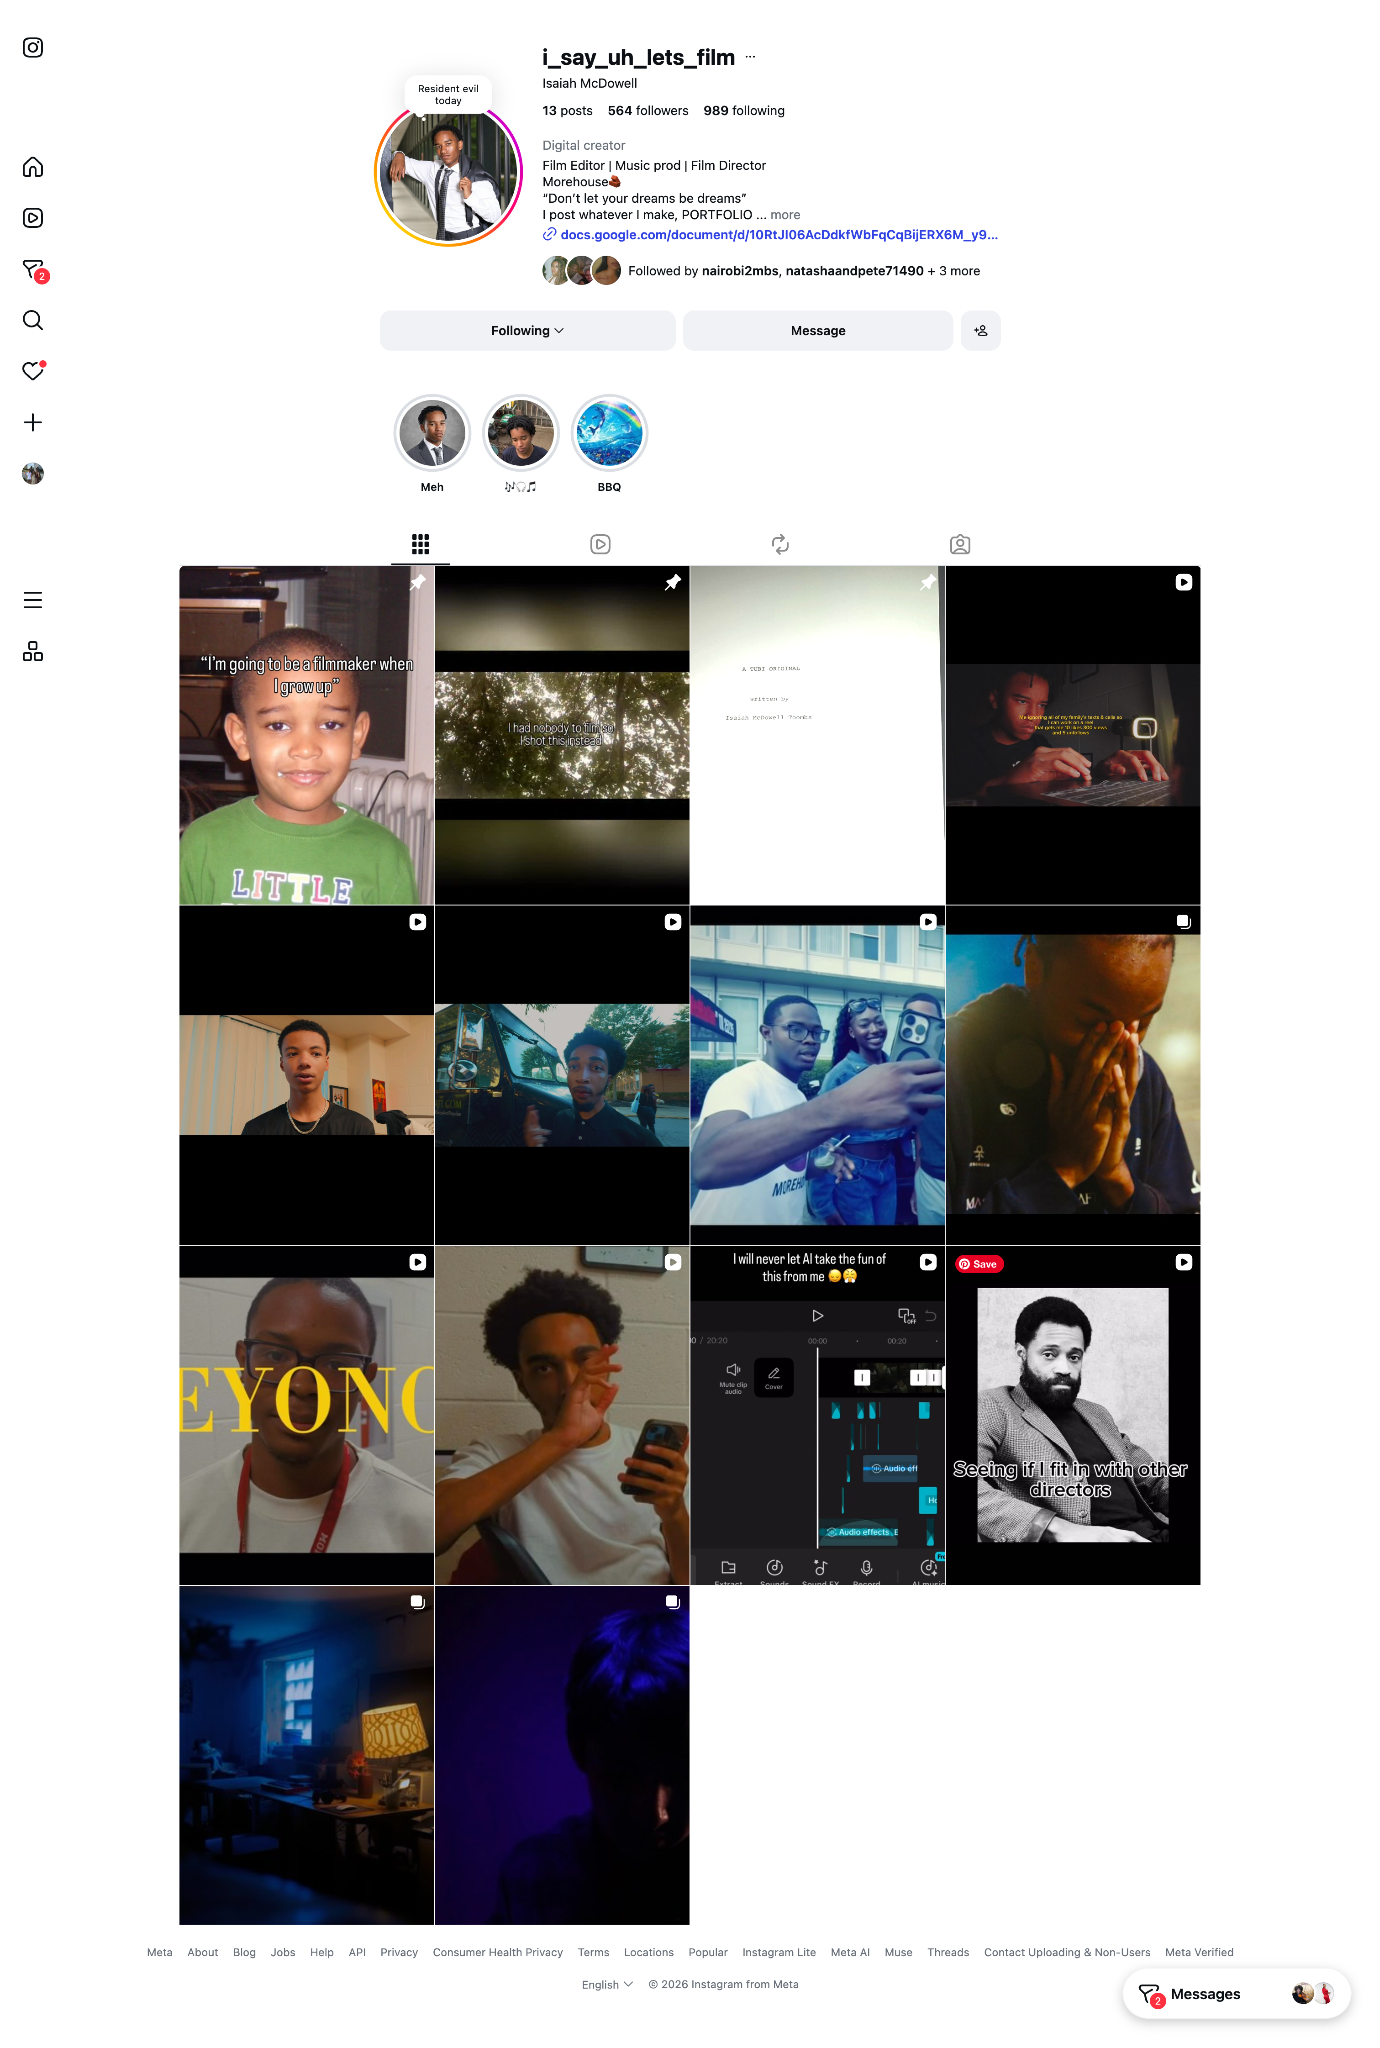Open 'Followed by nairobi2mbs' mutual followers text

804,271
